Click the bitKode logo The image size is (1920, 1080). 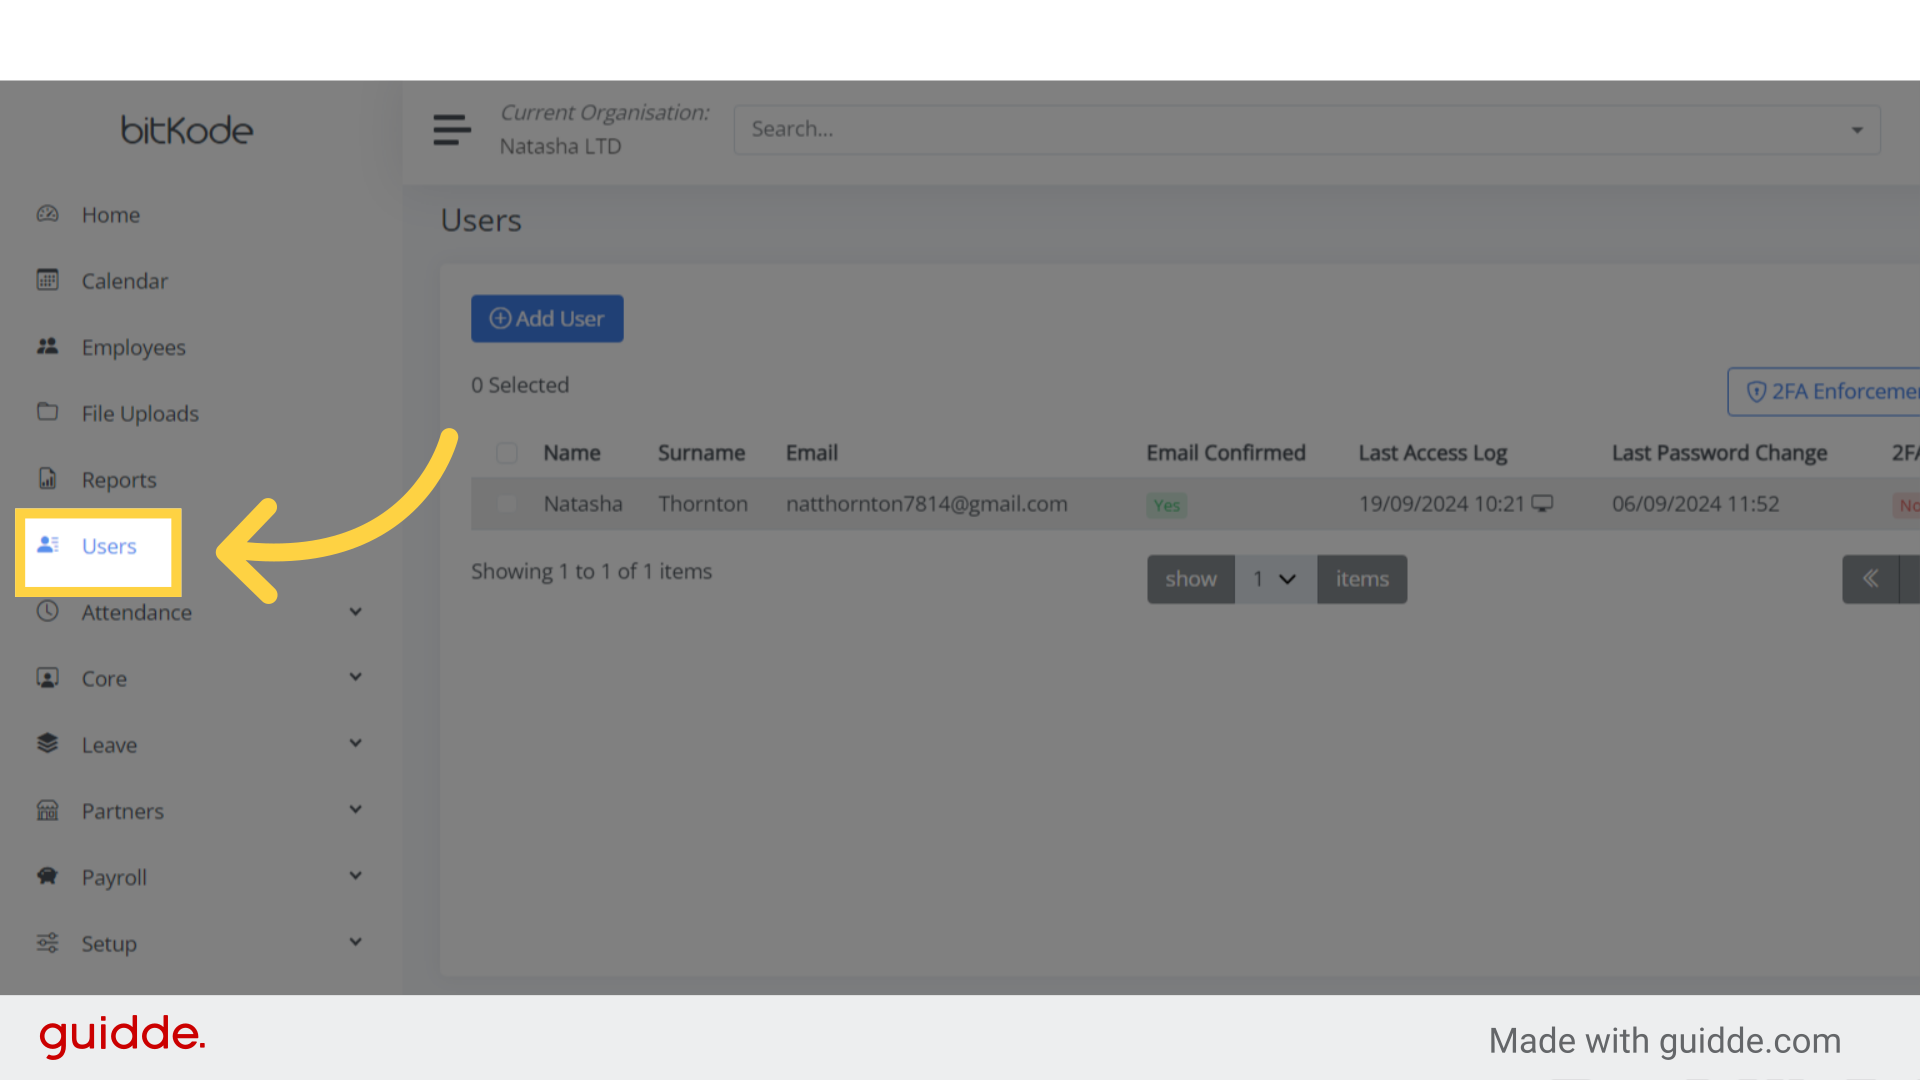coord(187,130)
